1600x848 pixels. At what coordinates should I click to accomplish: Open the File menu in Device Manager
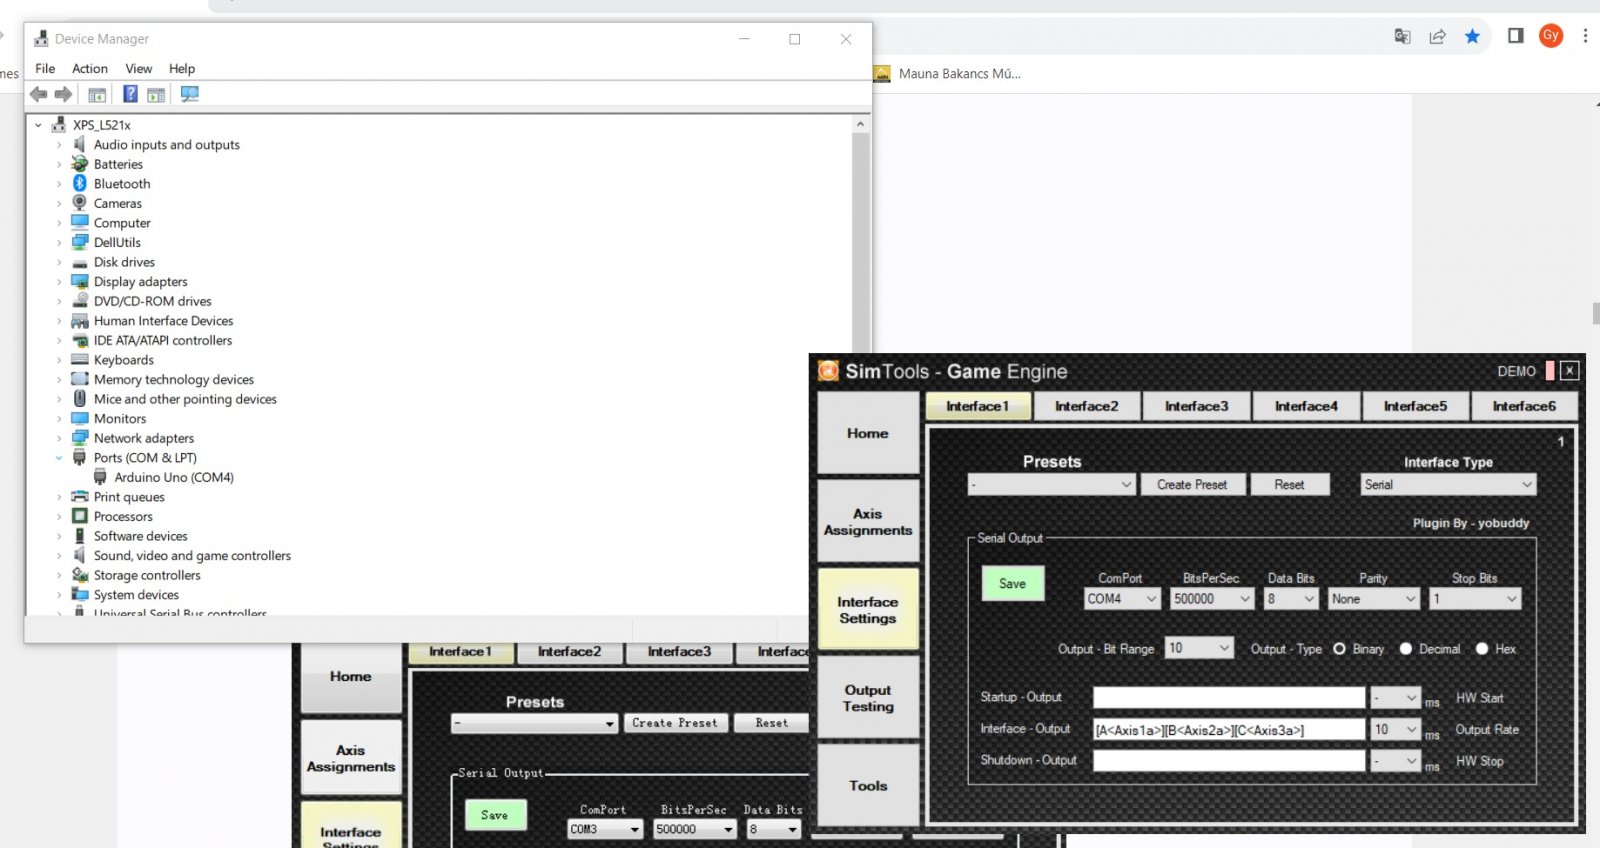point(45,69)
